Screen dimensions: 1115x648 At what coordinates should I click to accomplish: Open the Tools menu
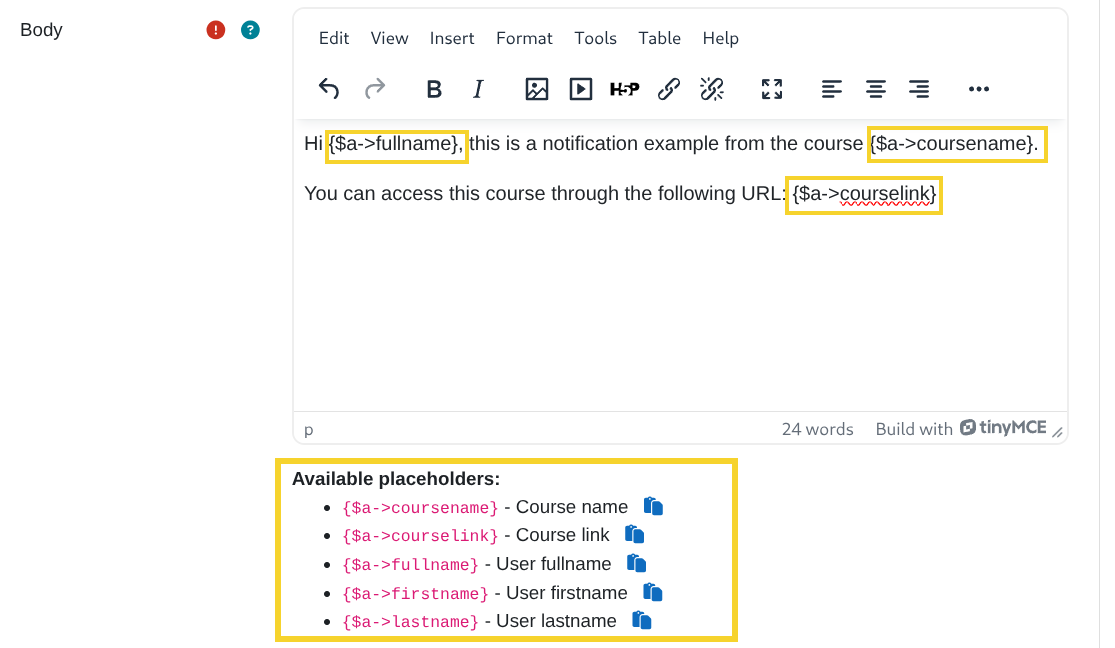(x=596, y=38)
